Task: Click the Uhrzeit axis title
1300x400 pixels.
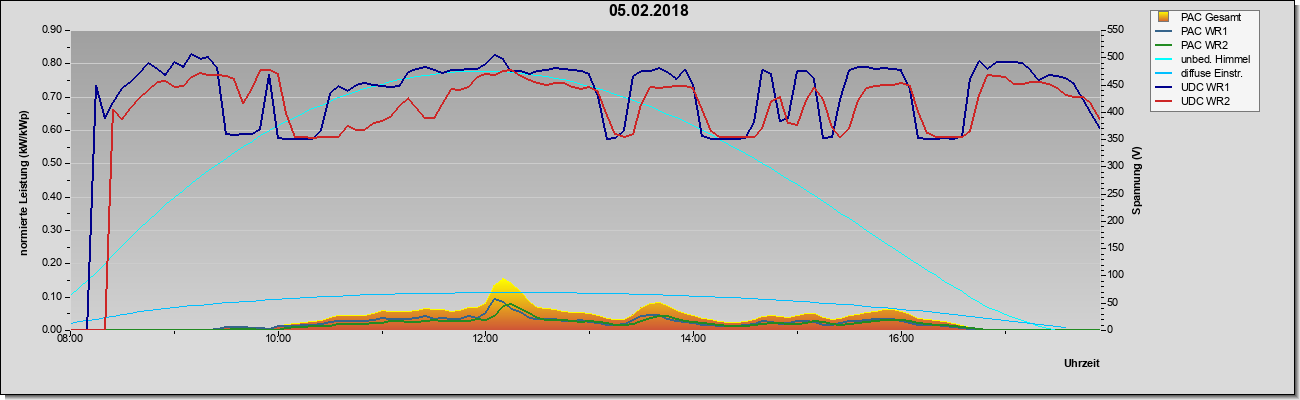Action: 1082,365
